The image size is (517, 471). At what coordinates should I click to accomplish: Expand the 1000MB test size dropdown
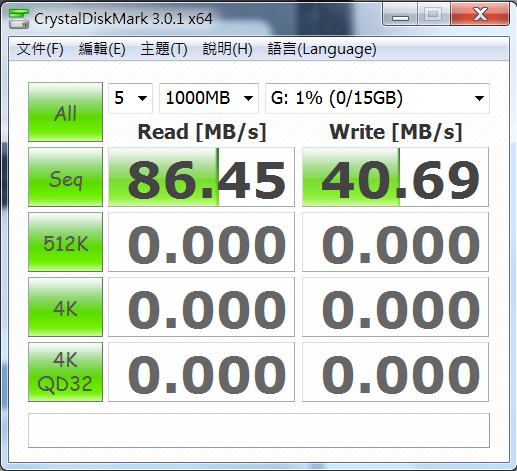[x=209, y=98]
